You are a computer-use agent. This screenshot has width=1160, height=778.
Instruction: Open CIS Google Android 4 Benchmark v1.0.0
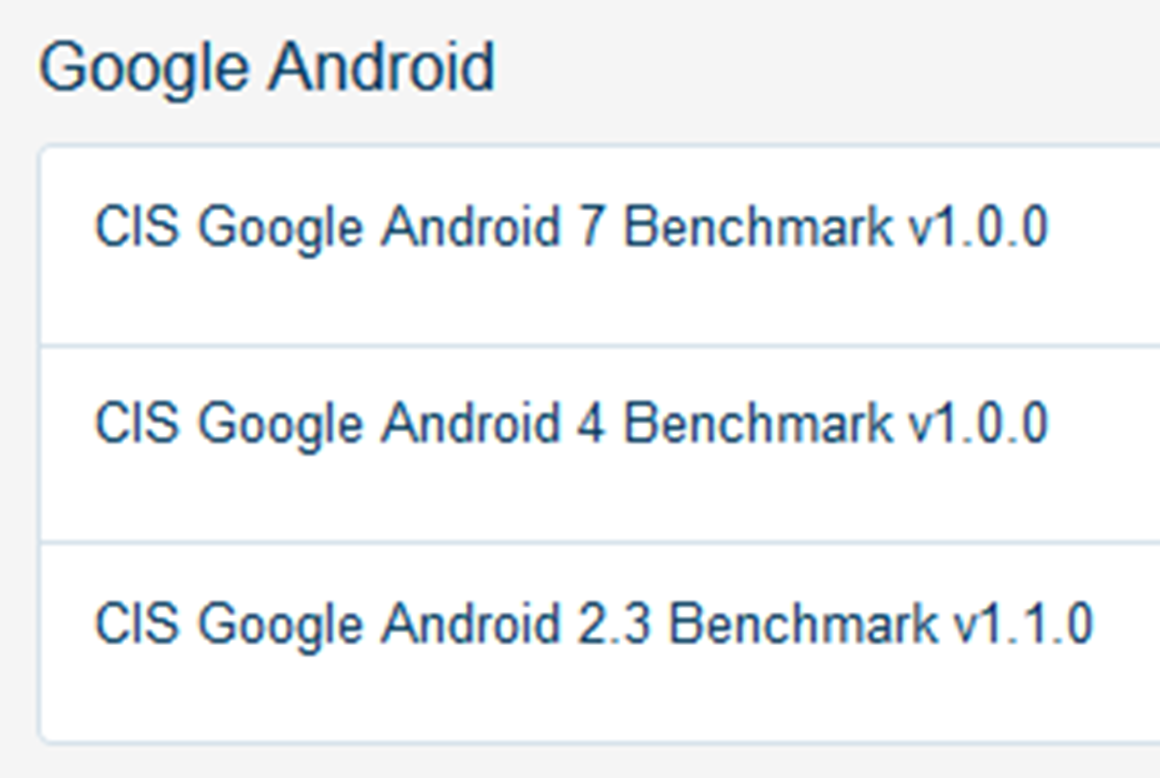(x=571, y=424)
